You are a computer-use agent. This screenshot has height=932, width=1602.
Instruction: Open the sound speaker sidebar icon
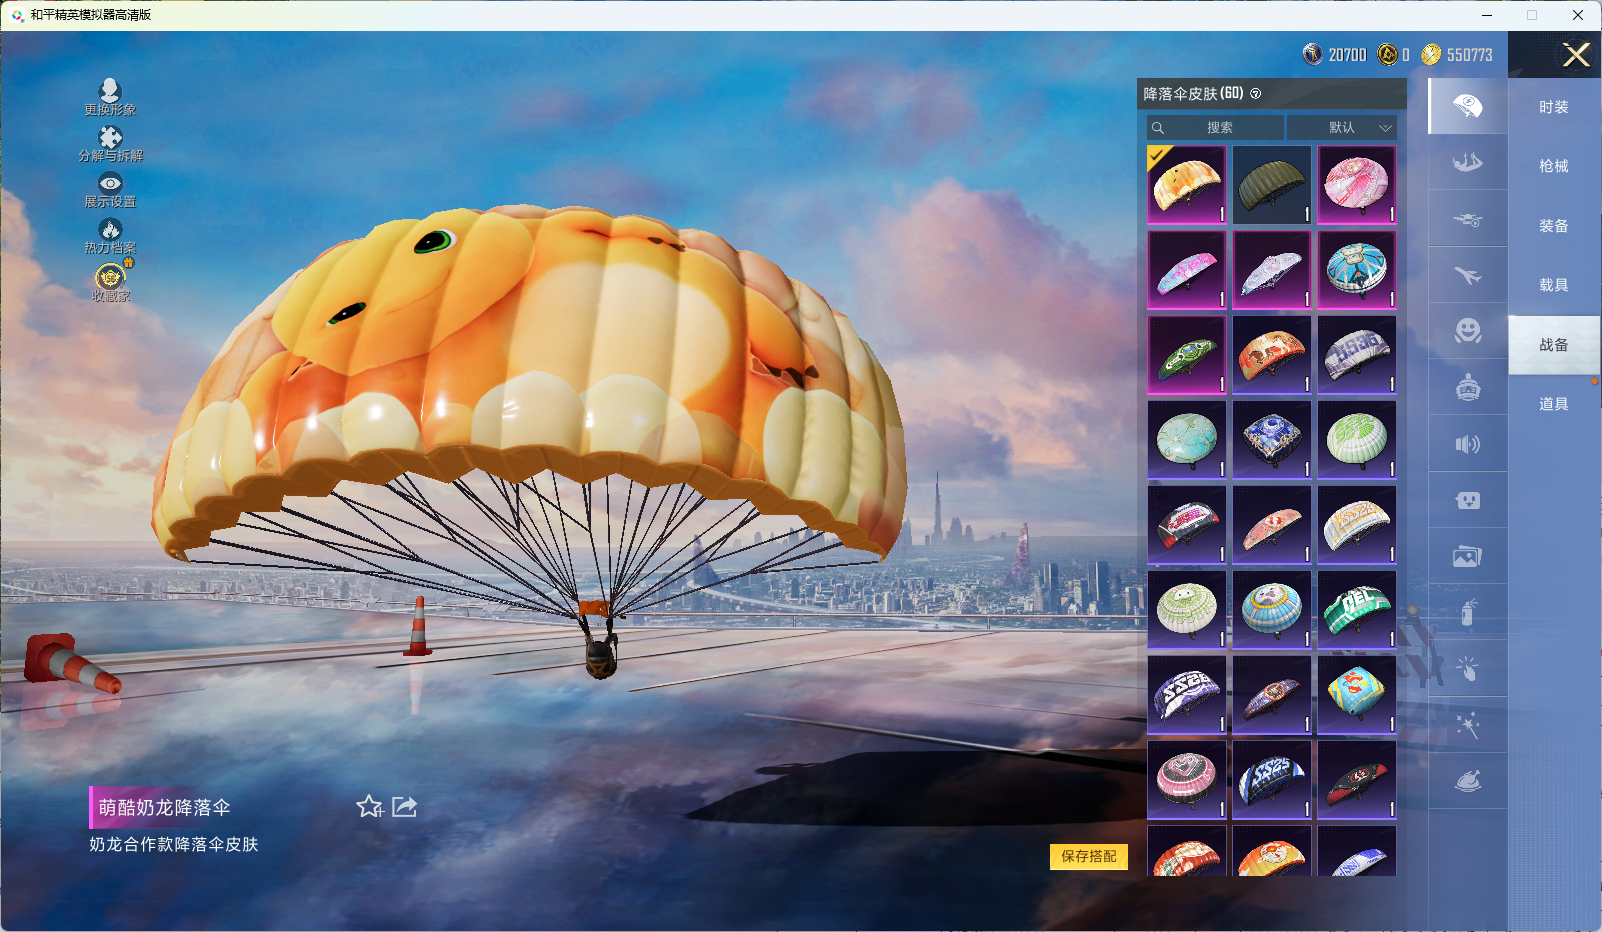pyautogui.click(x=1467, y=444)
